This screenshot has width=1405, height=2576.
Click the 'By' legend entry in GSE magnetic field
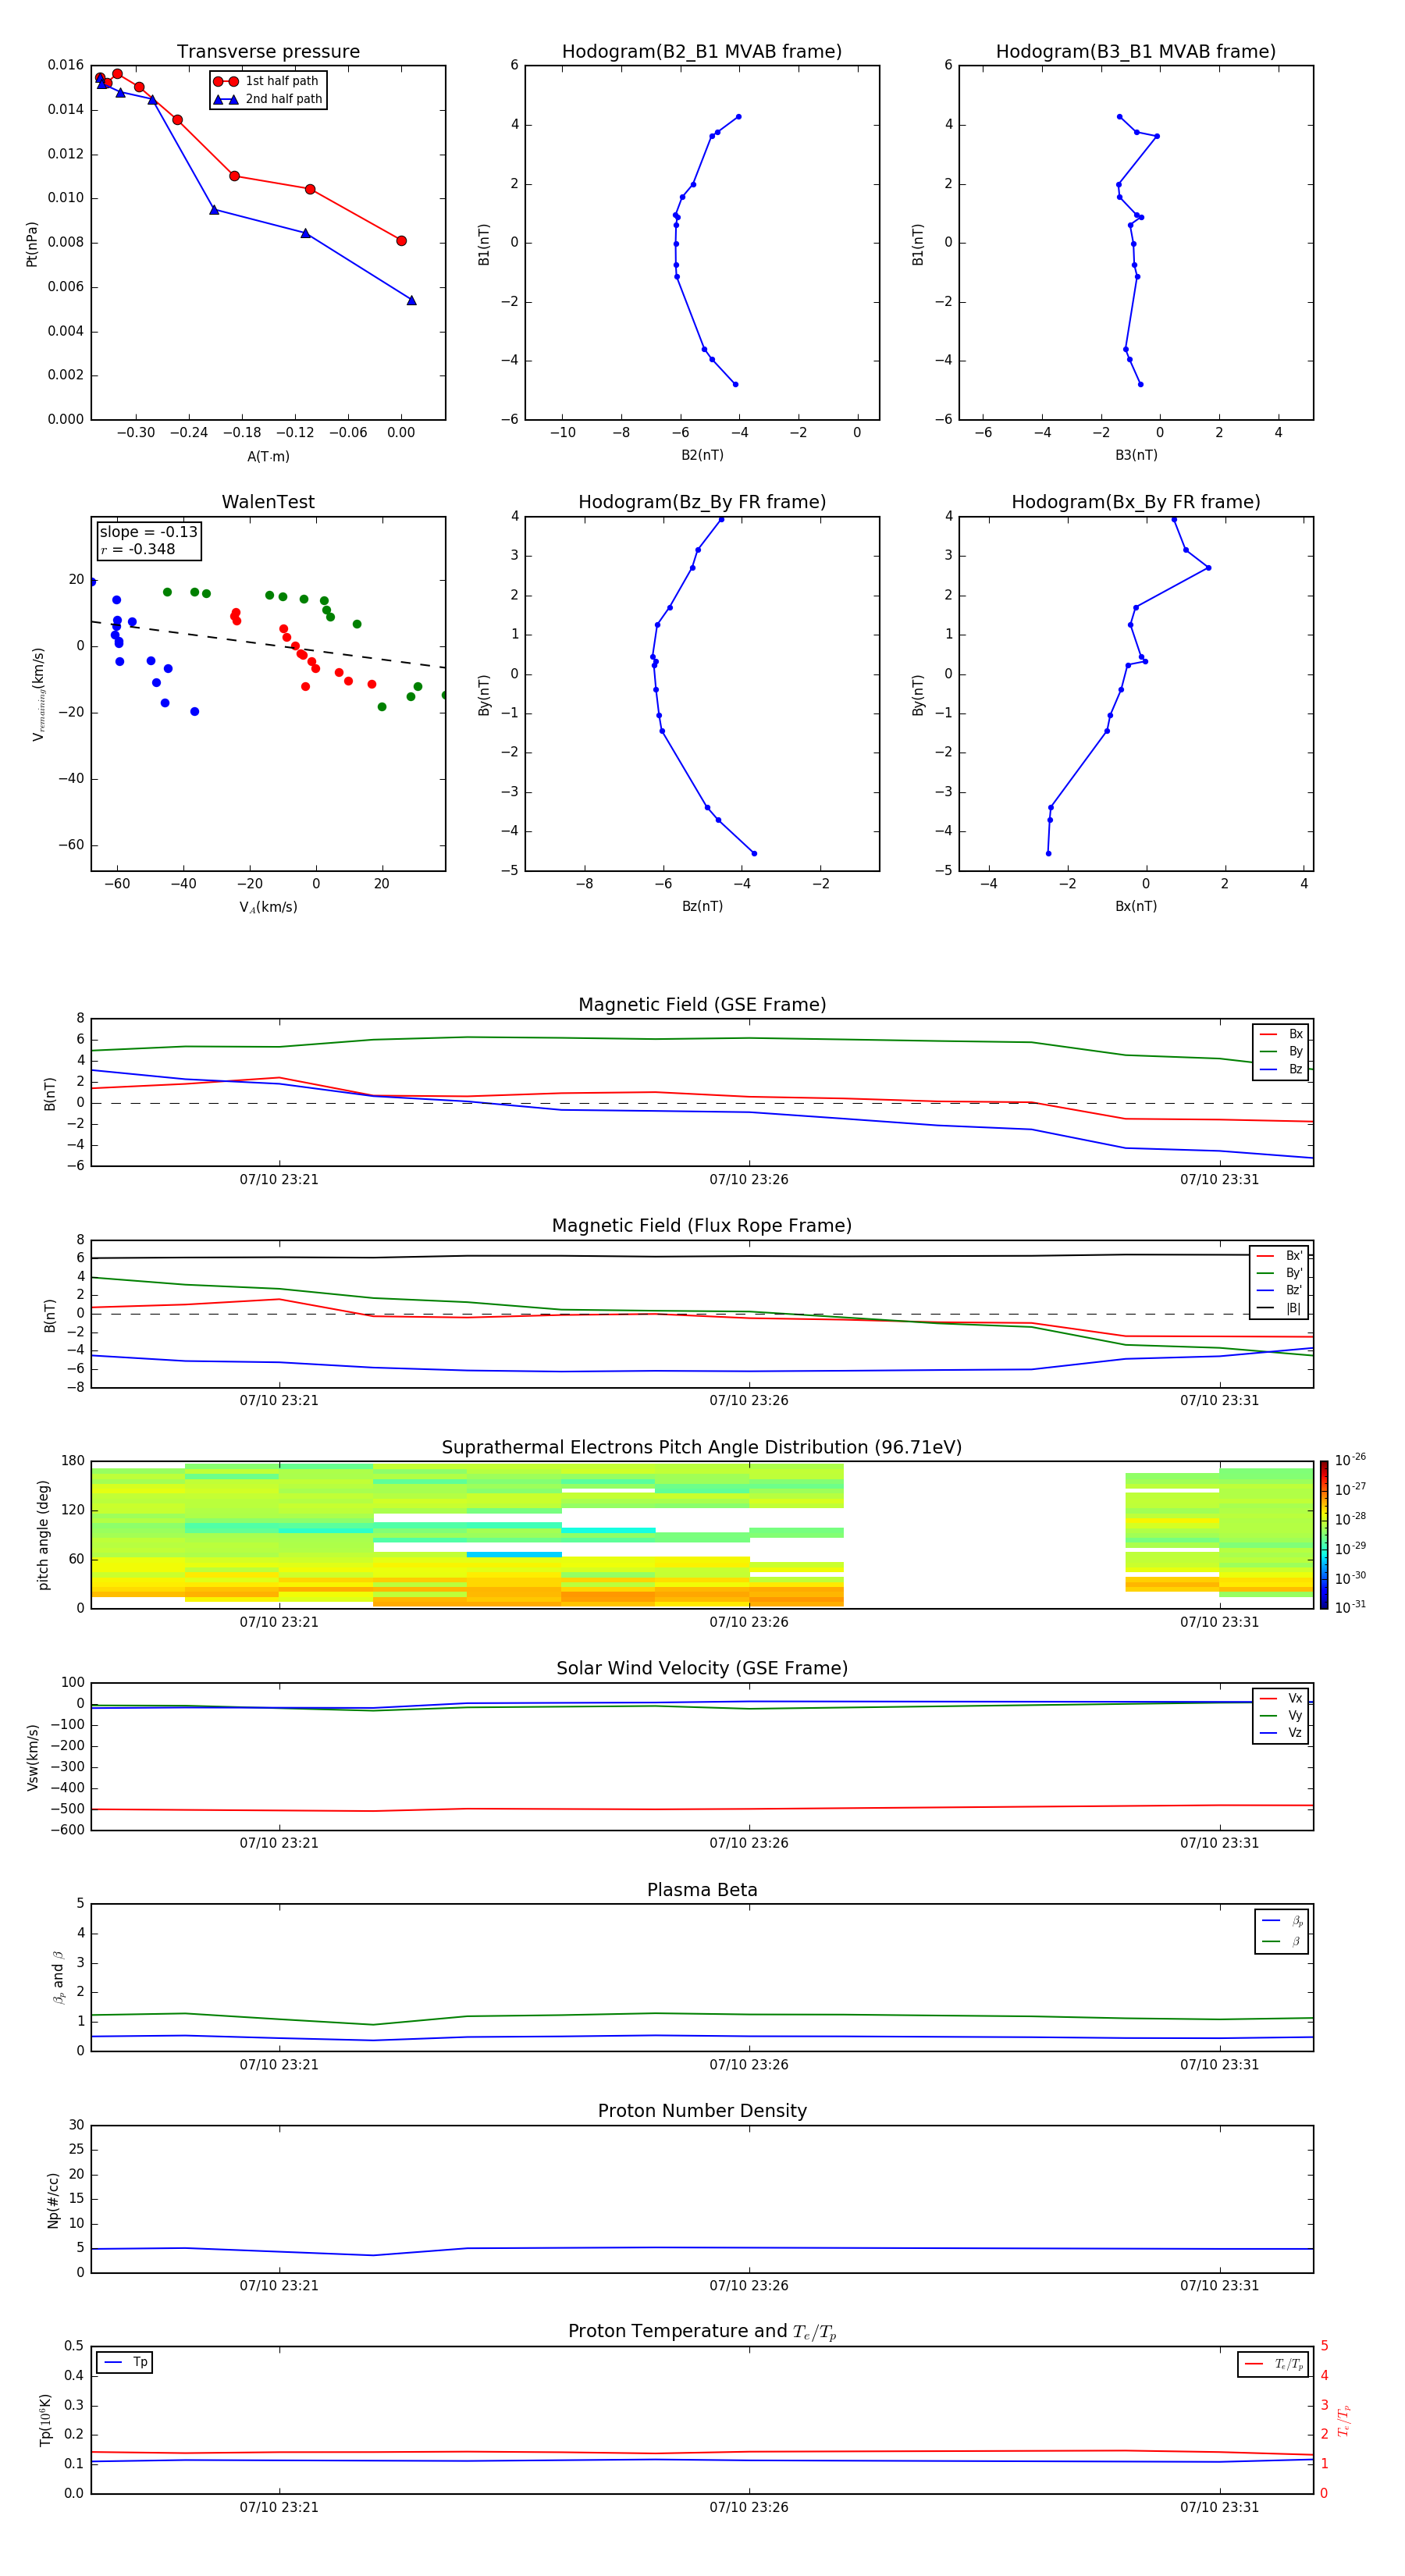1281,1051
